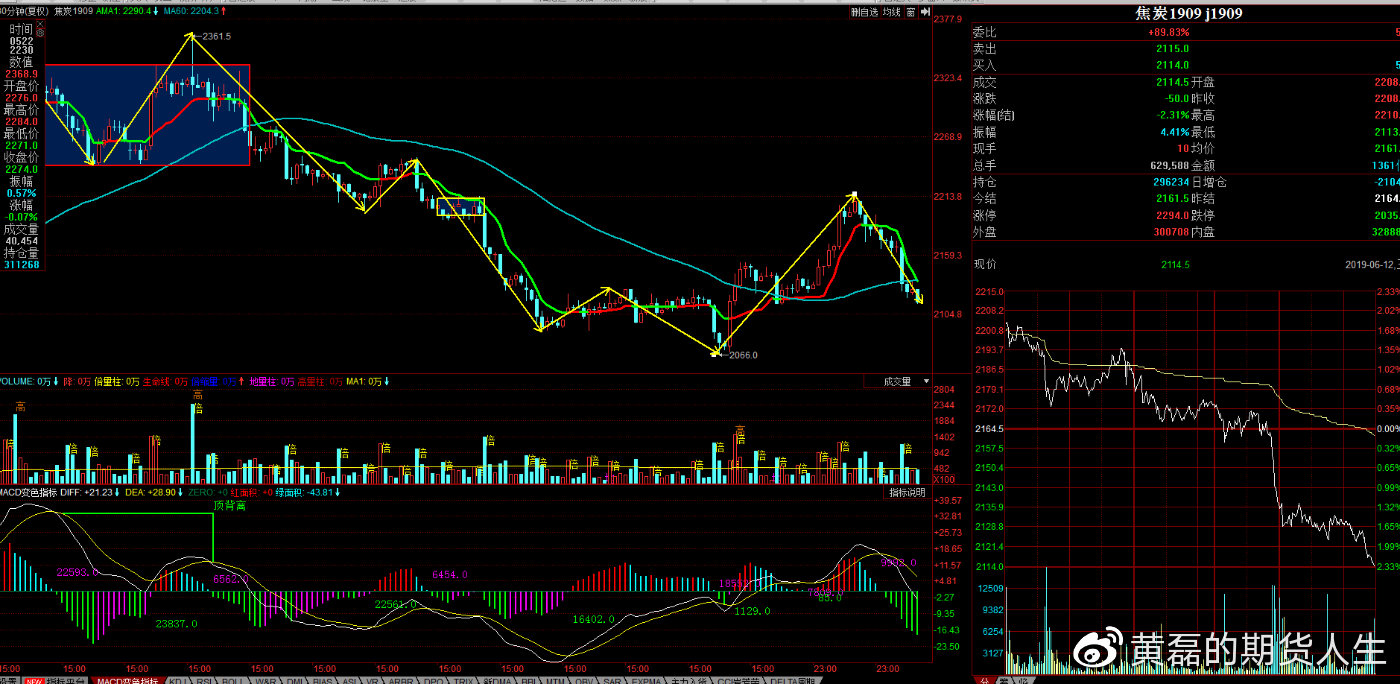Click the VOLUME: 0万 indicator label
Screen dimensions: 1400x684
click(x=25, y=381)
